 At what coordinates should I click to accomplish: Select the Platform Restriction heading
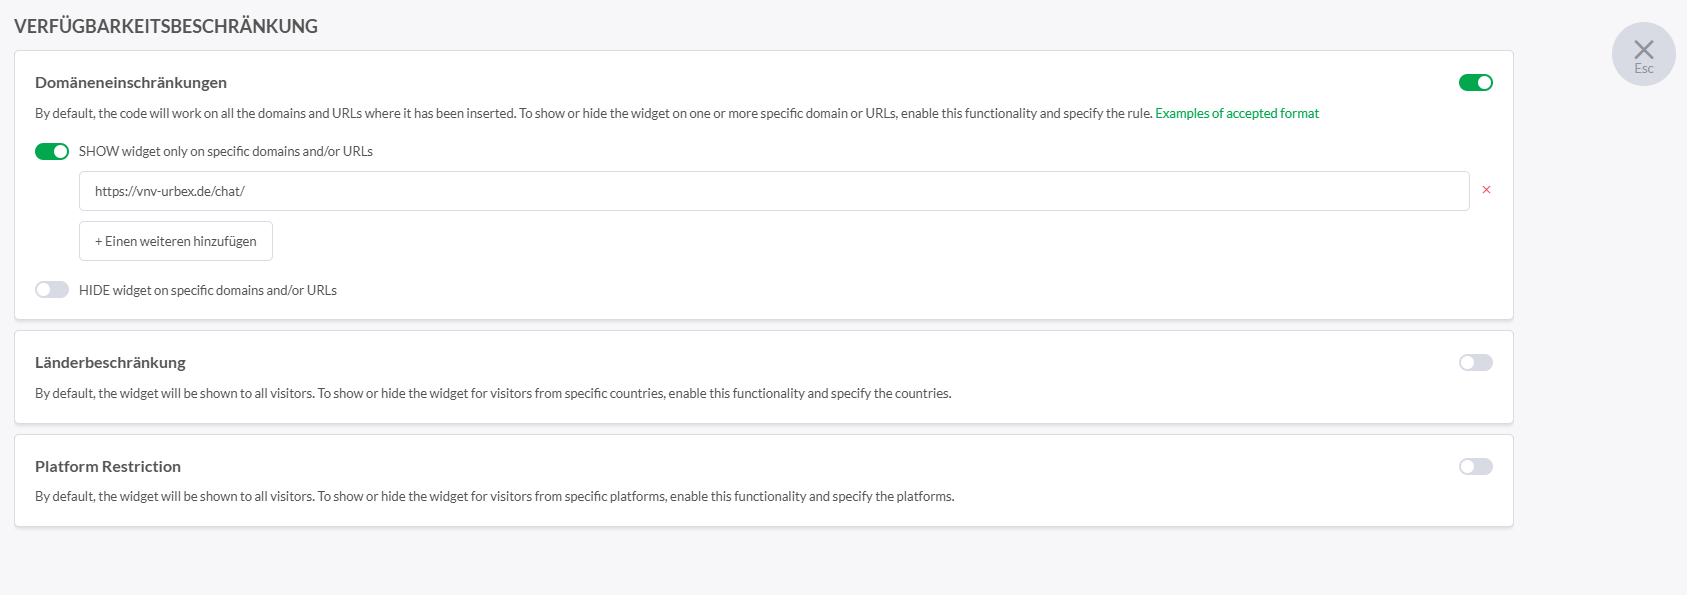coord(108,467)
